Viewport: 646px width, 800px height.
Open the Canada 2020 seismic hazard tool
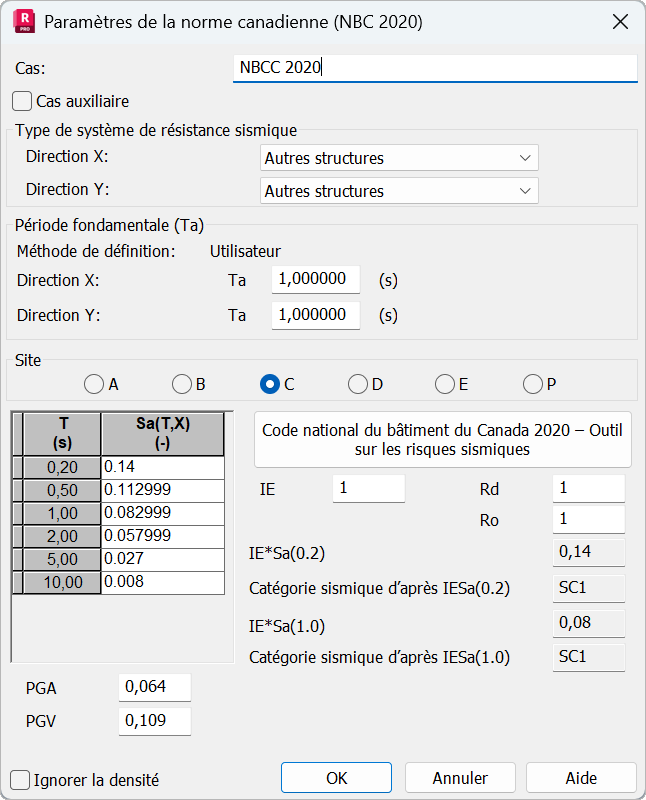(442, 440)
